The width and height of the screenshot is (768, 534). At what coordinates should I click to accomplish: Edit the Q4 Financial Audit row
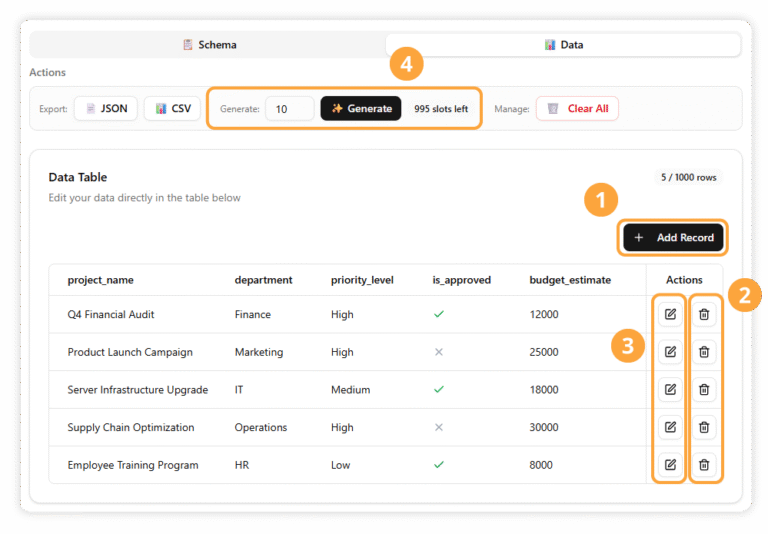670,314
